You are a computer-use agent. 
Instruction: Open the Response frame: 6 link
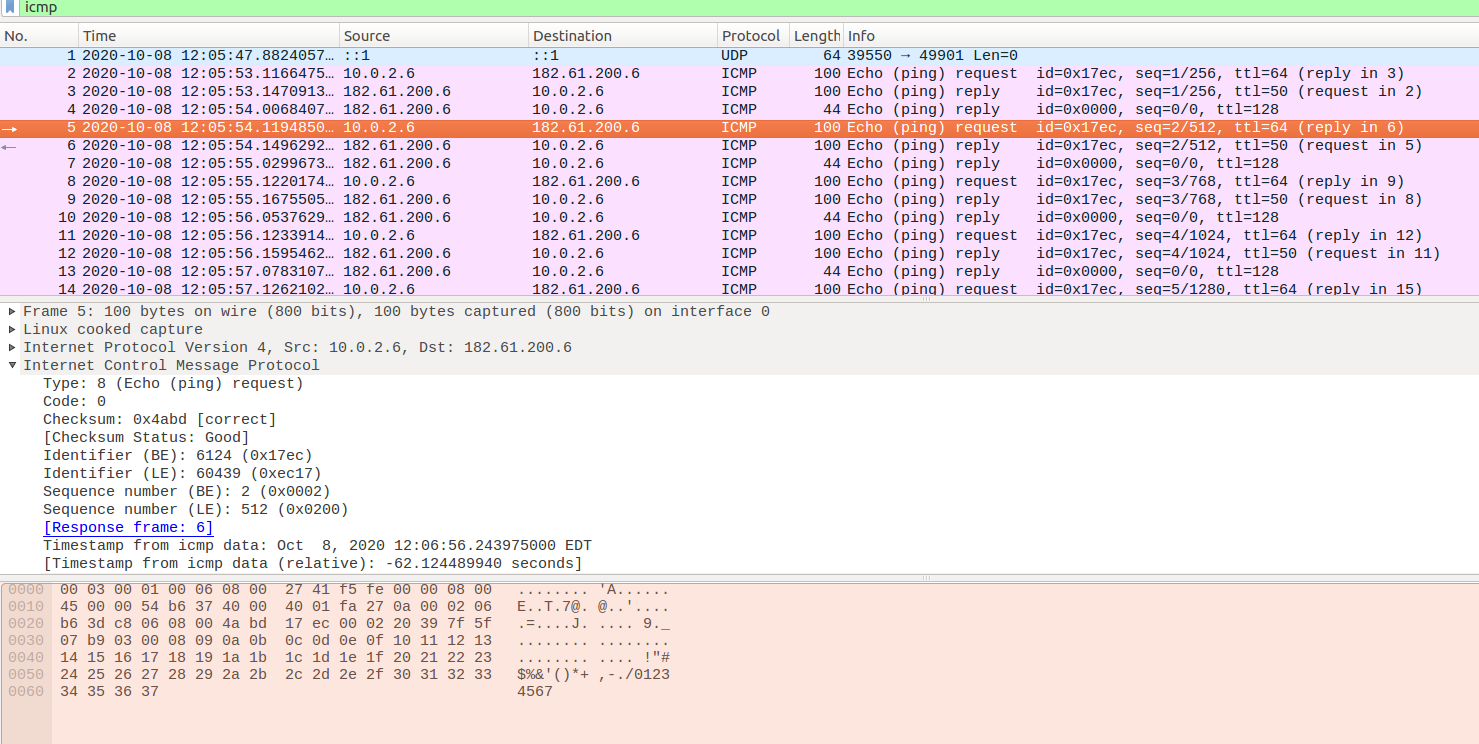[128, 528]
